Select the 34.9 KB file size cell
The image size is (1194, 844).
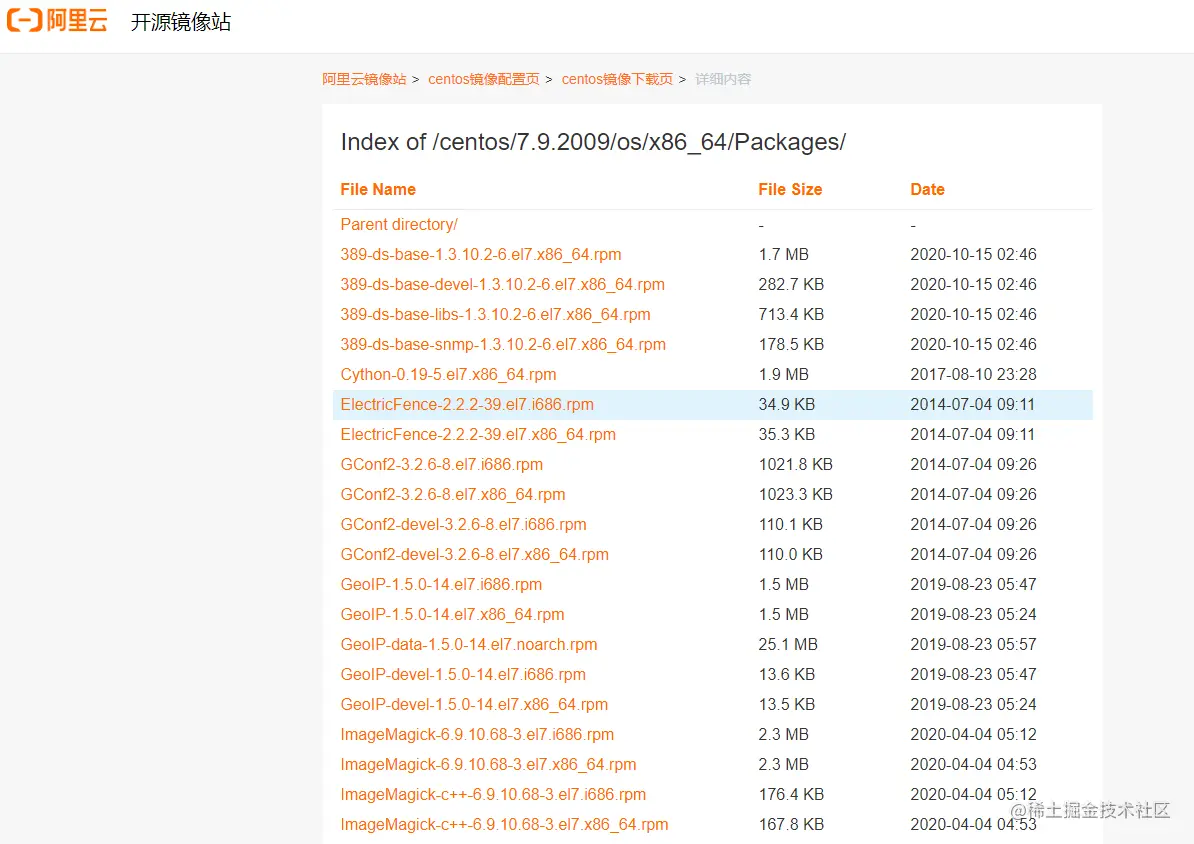point(787,404)
